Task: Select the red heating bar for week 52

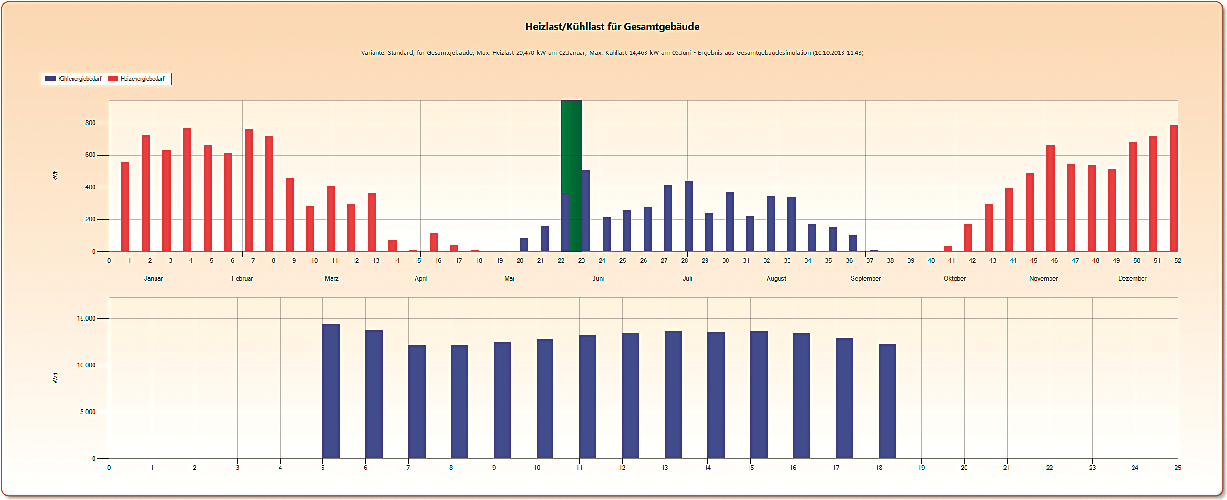Action: [1174, 188]
